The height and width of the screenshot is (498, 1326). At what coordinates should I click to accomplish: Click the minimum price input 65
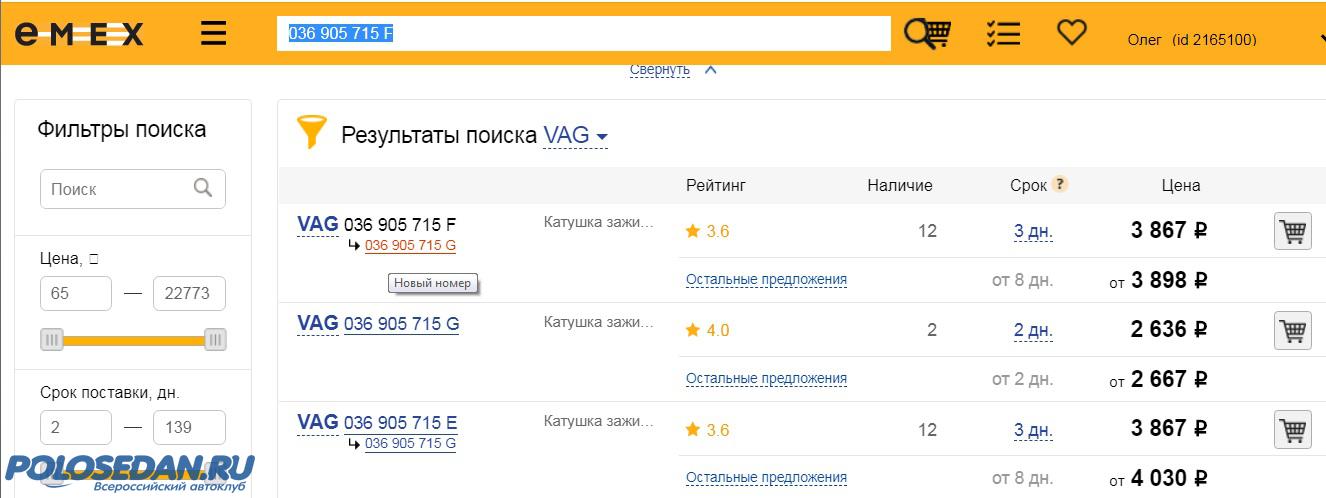point(76,295)
